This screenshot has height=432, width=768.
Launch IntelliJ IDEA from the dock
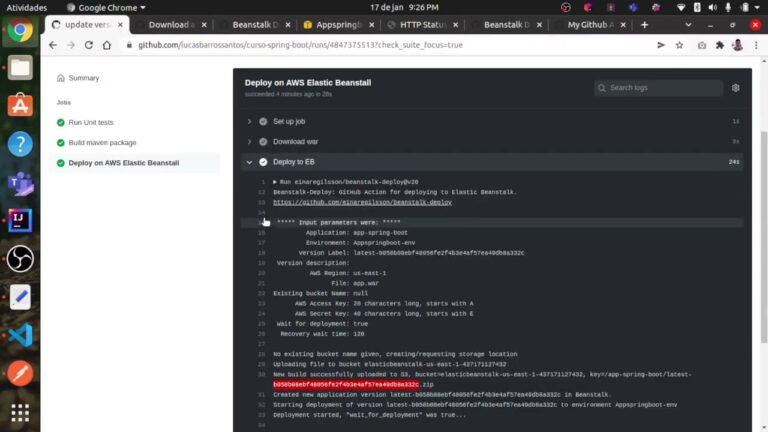(20, 220)
